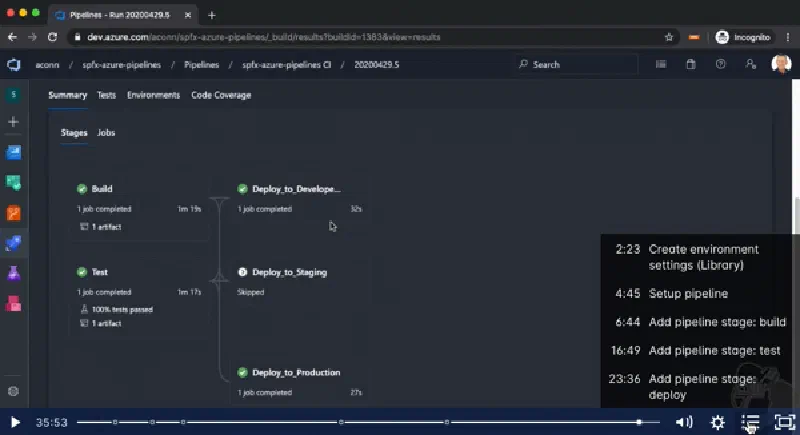Viewport: 800px width, 435px height.
Task: Open Overview in the sidebar
Action: pyautogui.click(x=14, y=152)
